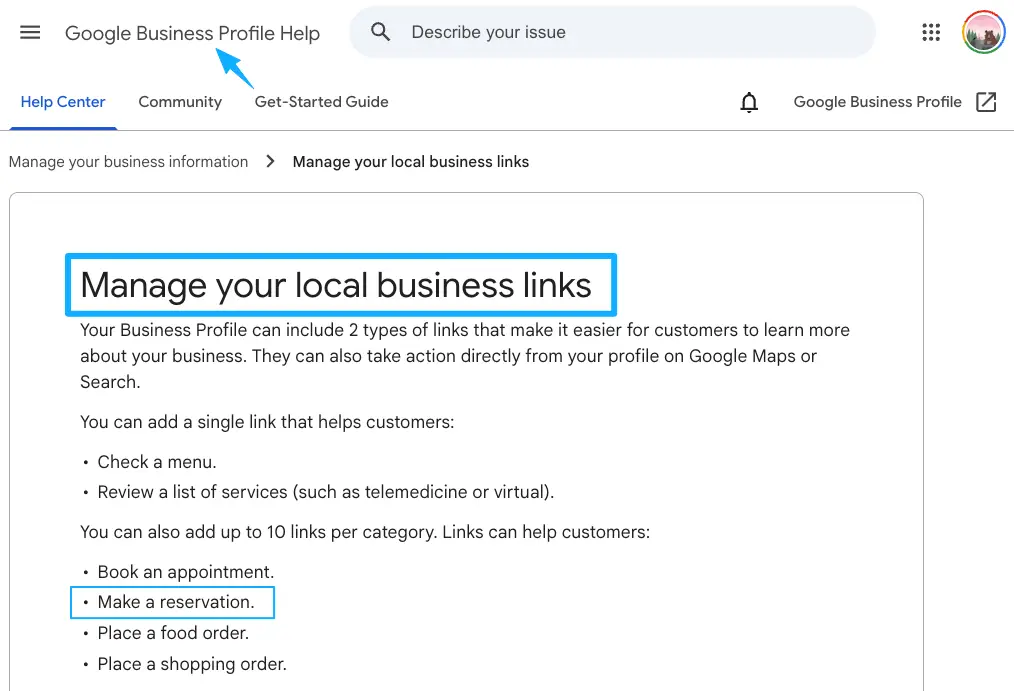Screen dimensions: 1014x691
Task: Click the You can add a single link sentence
Action: point(267,422)
